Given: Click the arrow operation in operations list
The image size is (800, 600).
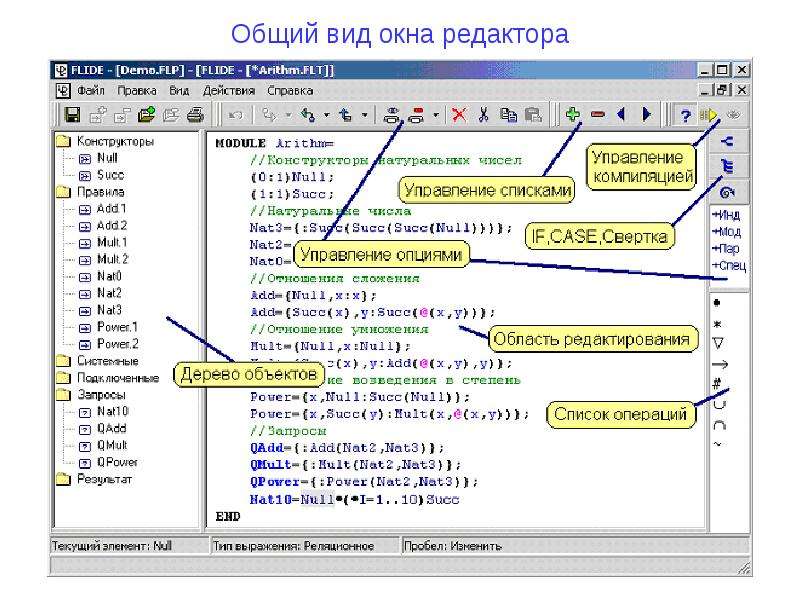Looking at the screenshot, I should pyautogui.click(x=719, y=364).
